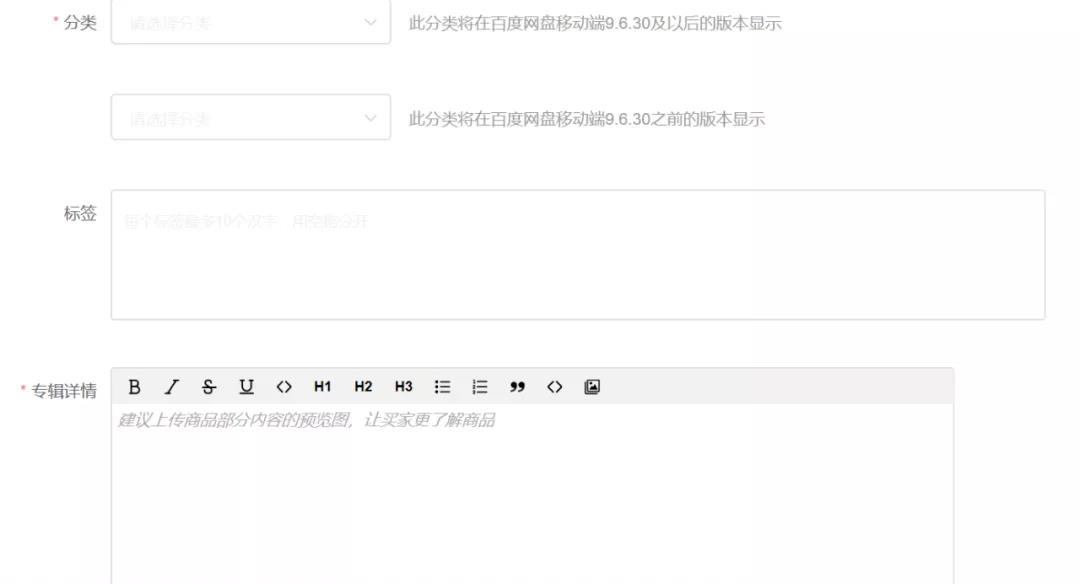Set heading level H2
Screen dimensions: 1080x584
363,387
